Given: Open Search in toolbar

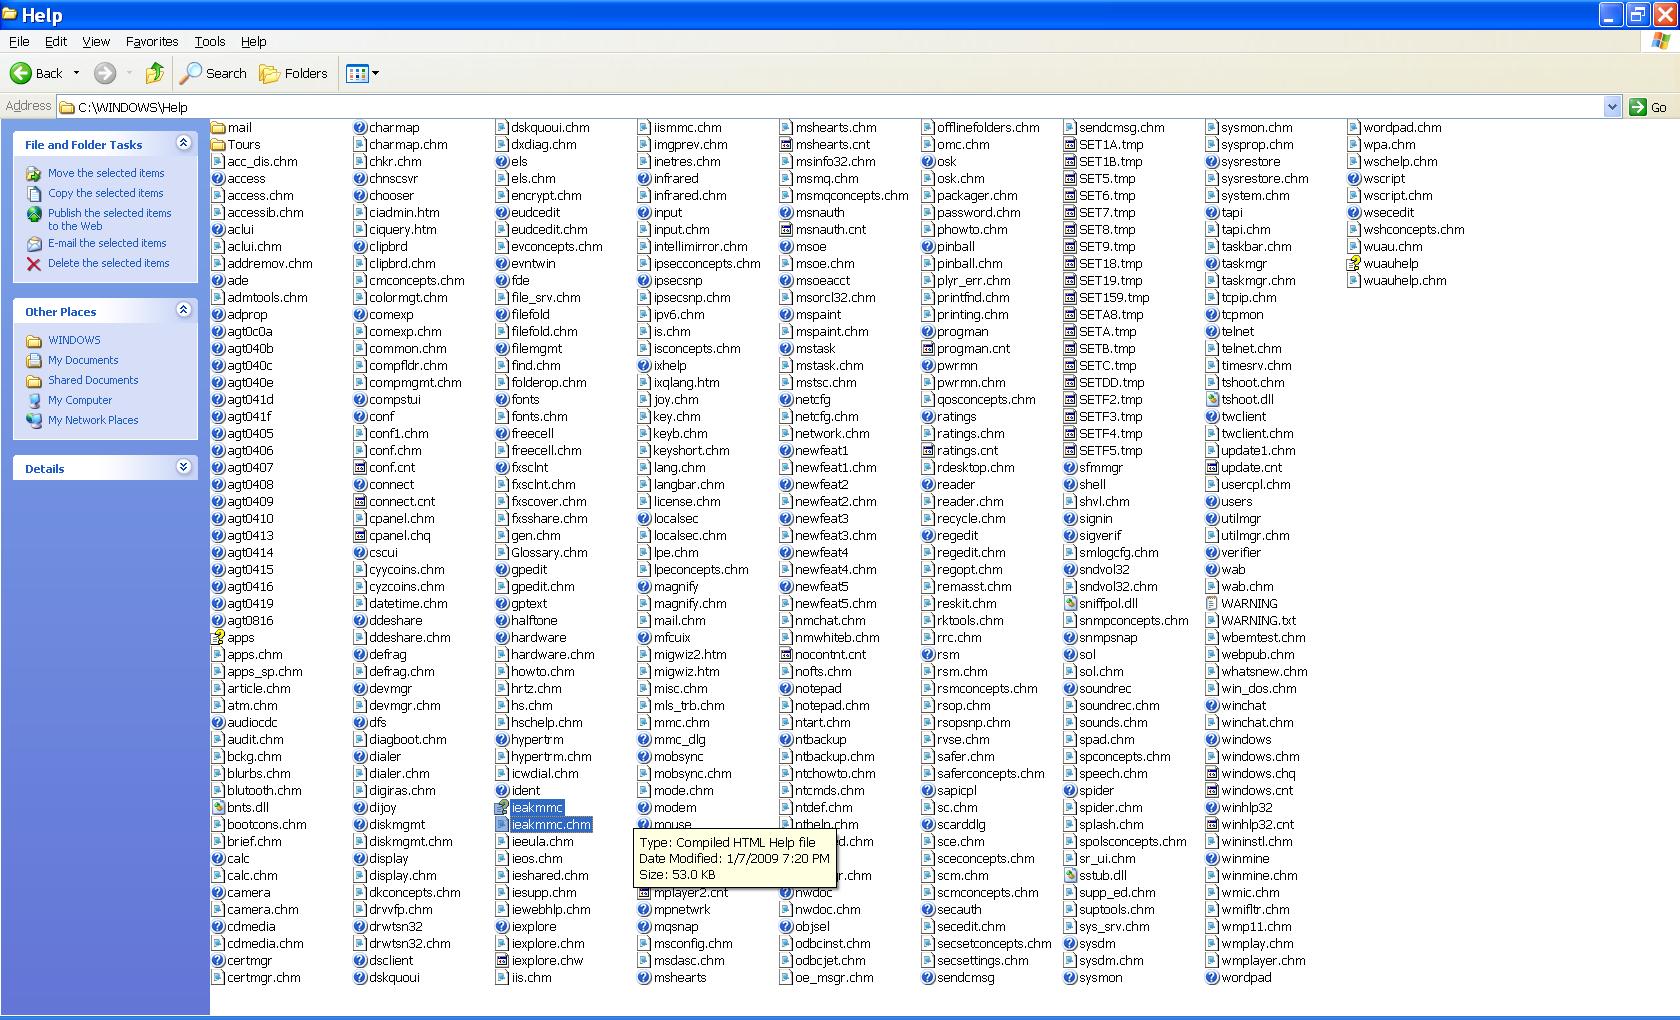Looking at the screenshot, I should tap(213, 73).
